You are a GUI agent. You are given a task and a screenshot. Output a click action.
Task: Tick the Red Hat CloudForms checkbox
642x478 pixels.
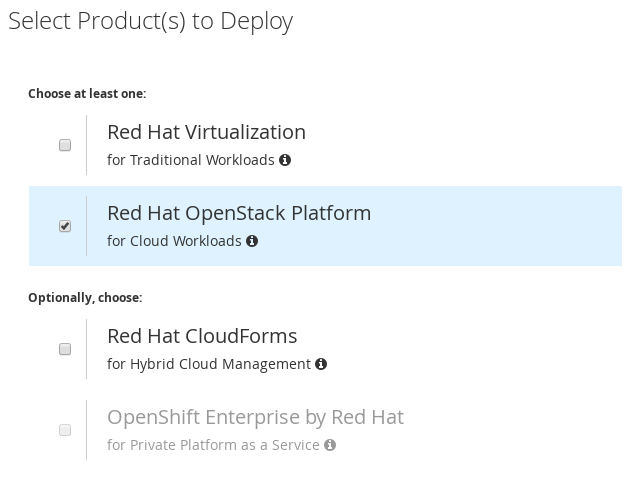click(65, 349)
